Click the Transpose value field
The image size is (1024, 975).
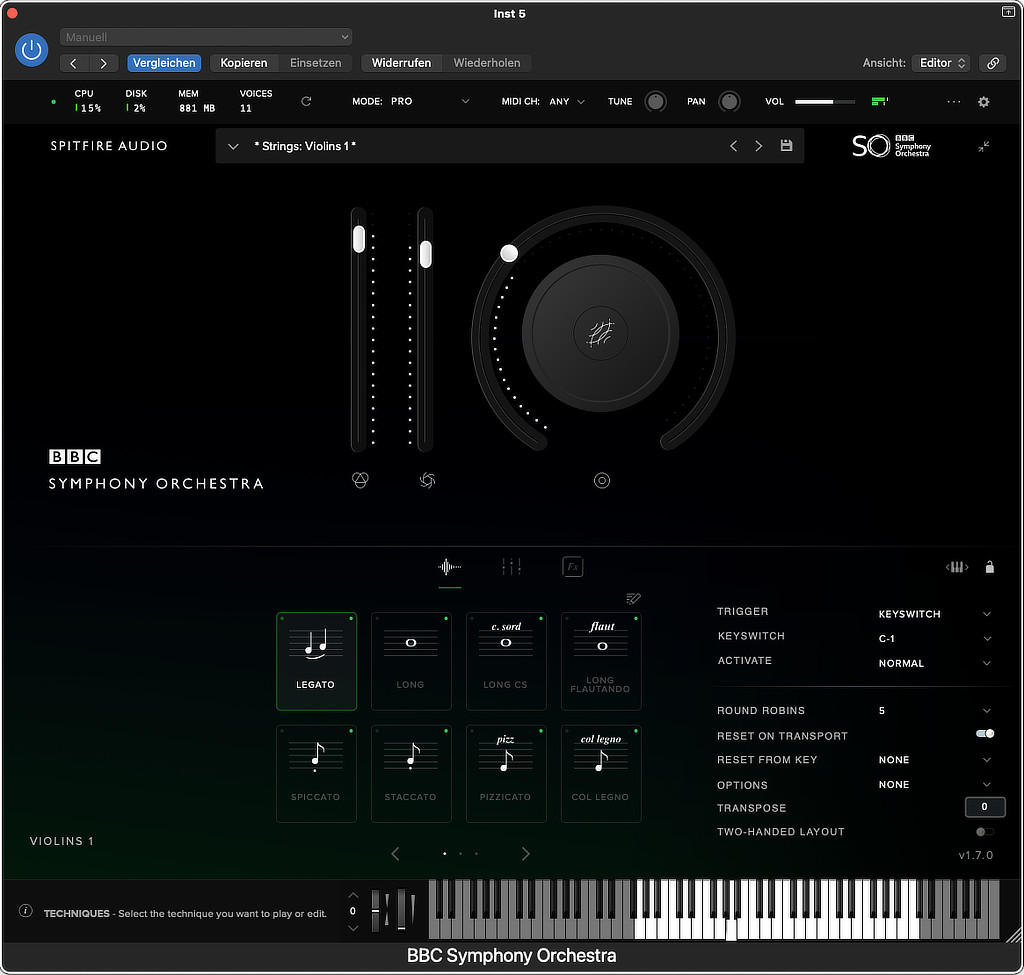click(x=985, y=807)
